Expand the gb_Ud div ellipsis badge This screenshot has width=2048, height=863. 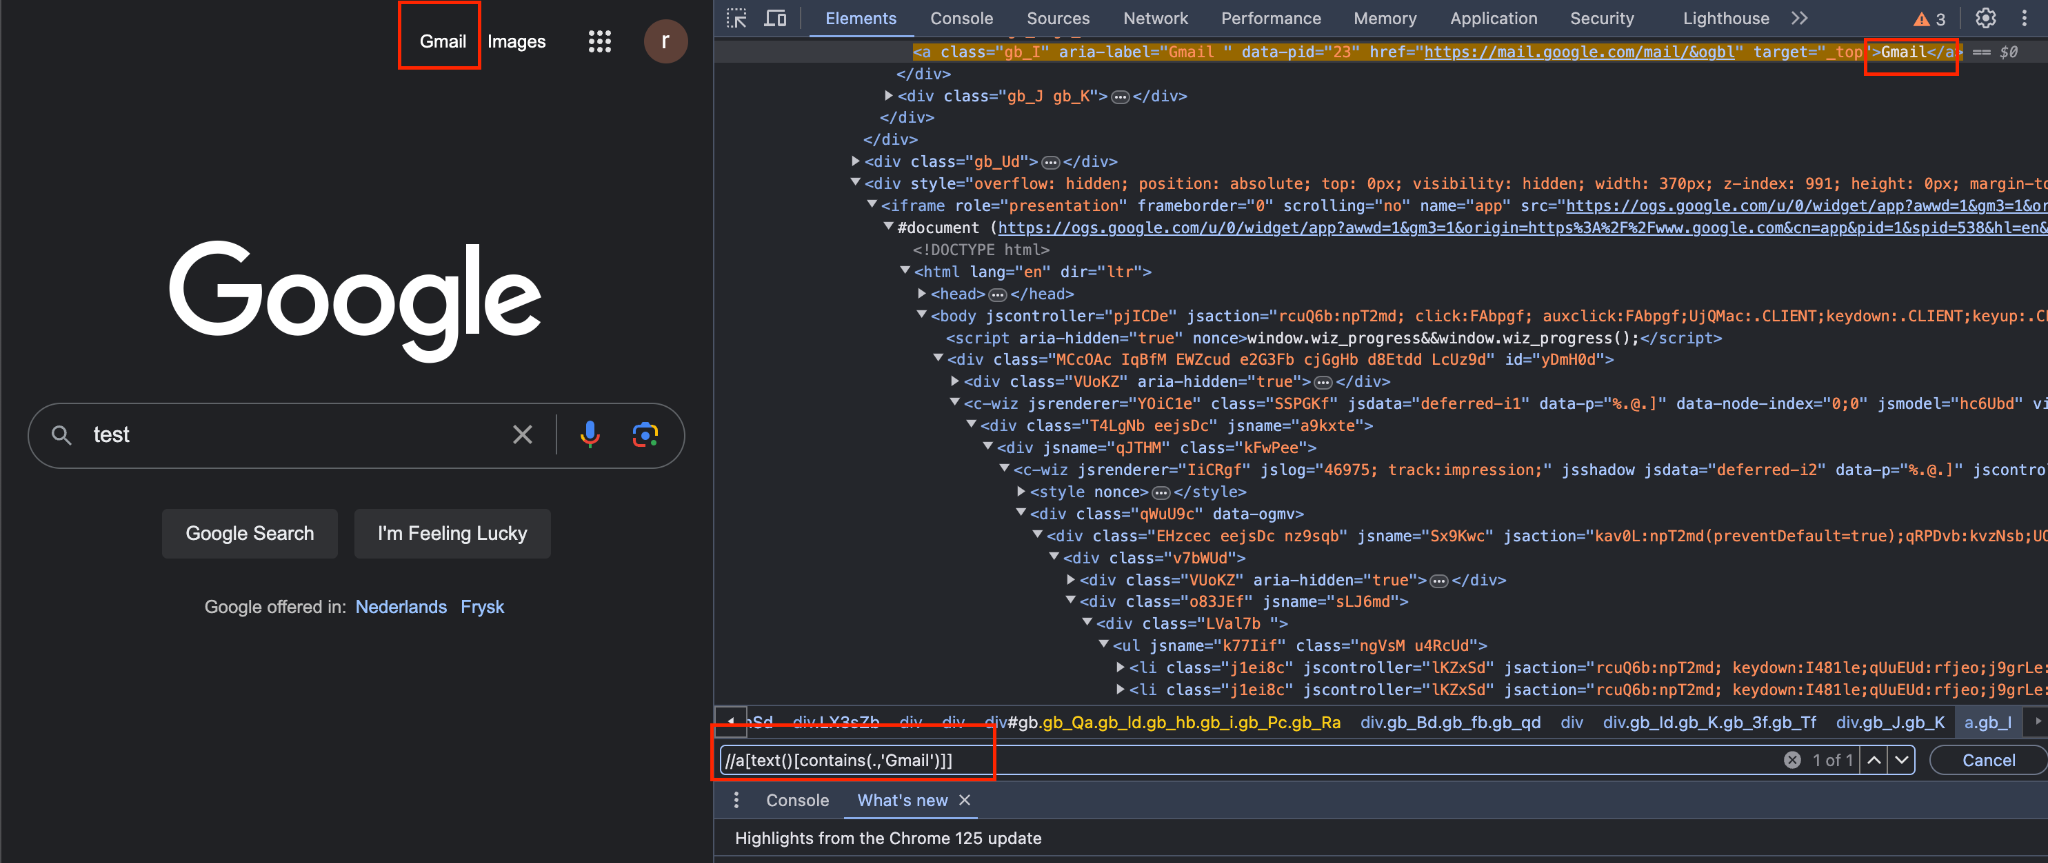[x=1050, y=162]
